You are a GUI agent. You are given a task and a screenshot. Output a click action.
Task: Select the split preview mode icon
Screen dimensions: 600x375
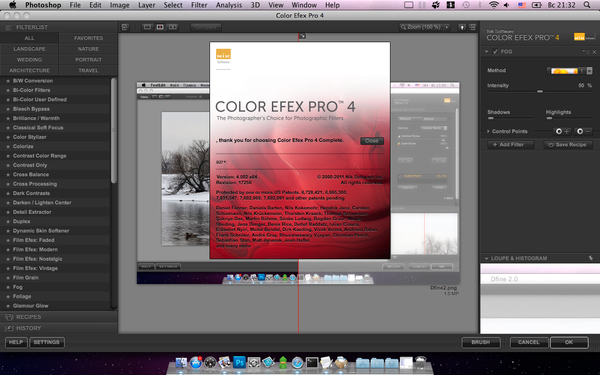click(x=160, y=27)
